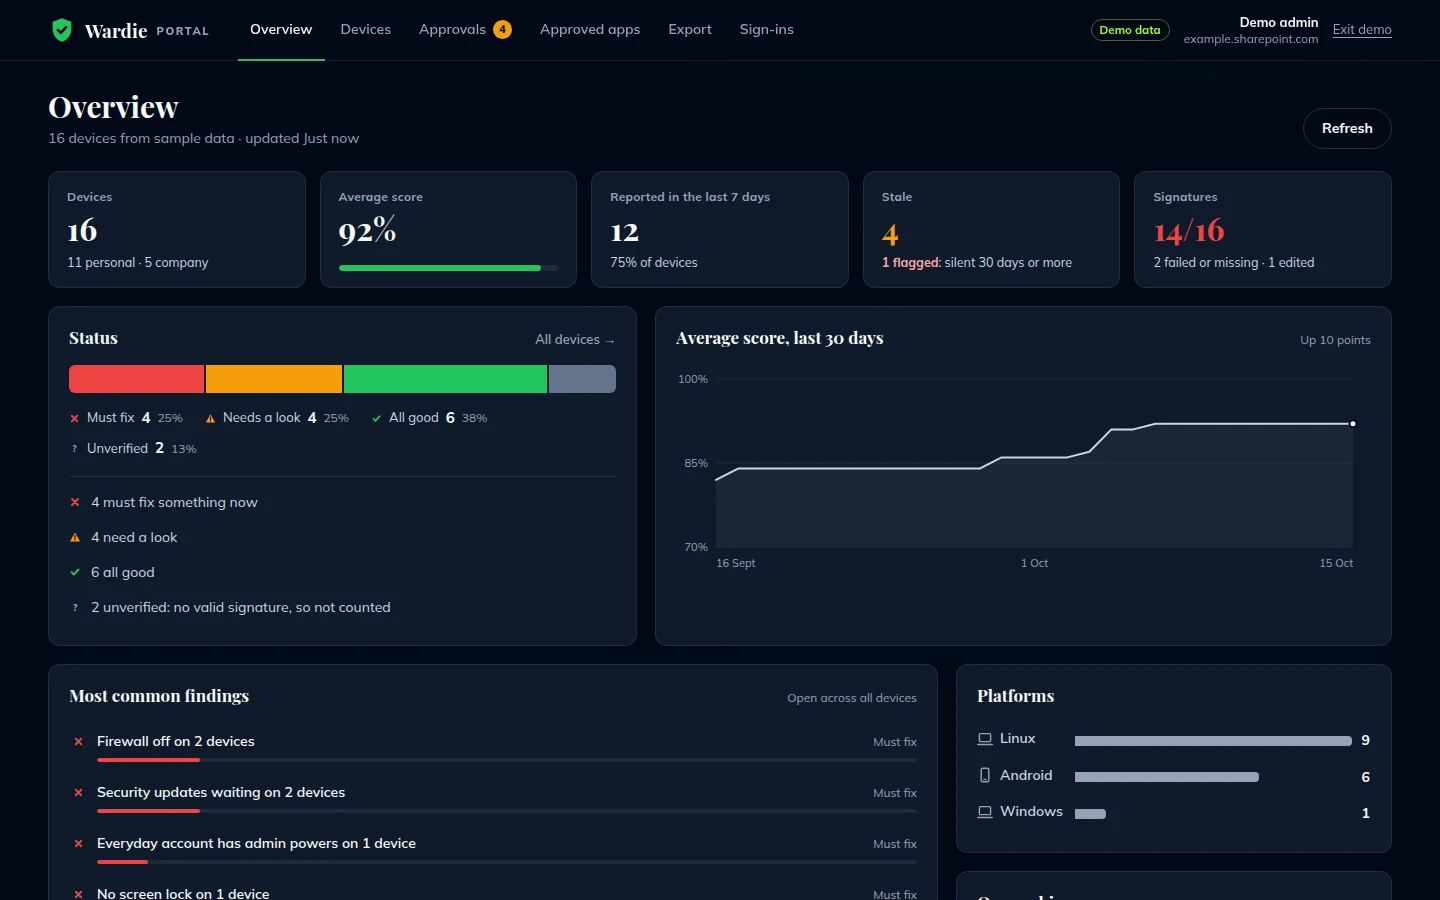Click the Exit demo link

click(x=1362, y=30)
